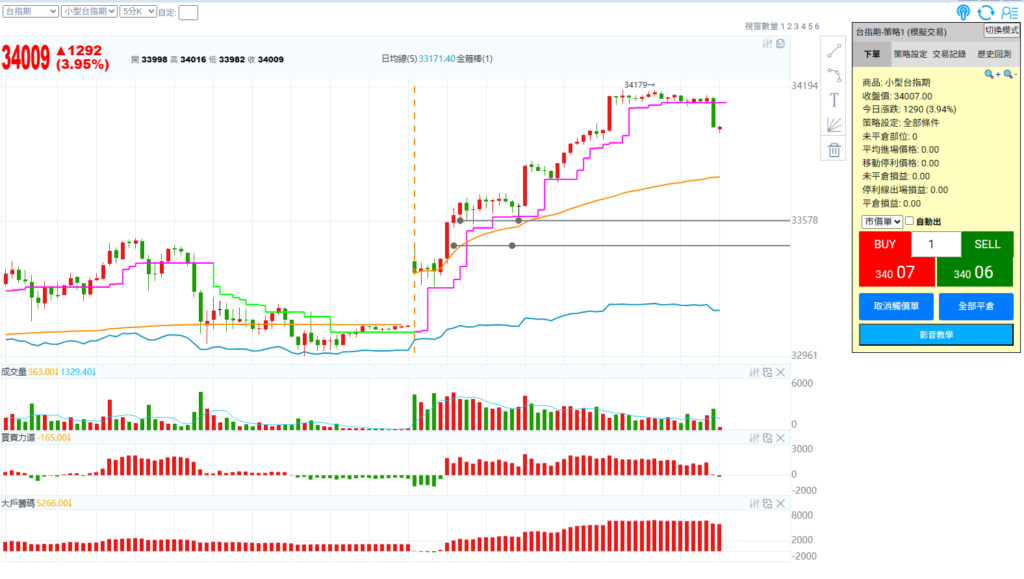The height and width of the screenshot is (579, 1024).
Task: Expand the 5分K timeframe dropdown
Action: point(137,11)
